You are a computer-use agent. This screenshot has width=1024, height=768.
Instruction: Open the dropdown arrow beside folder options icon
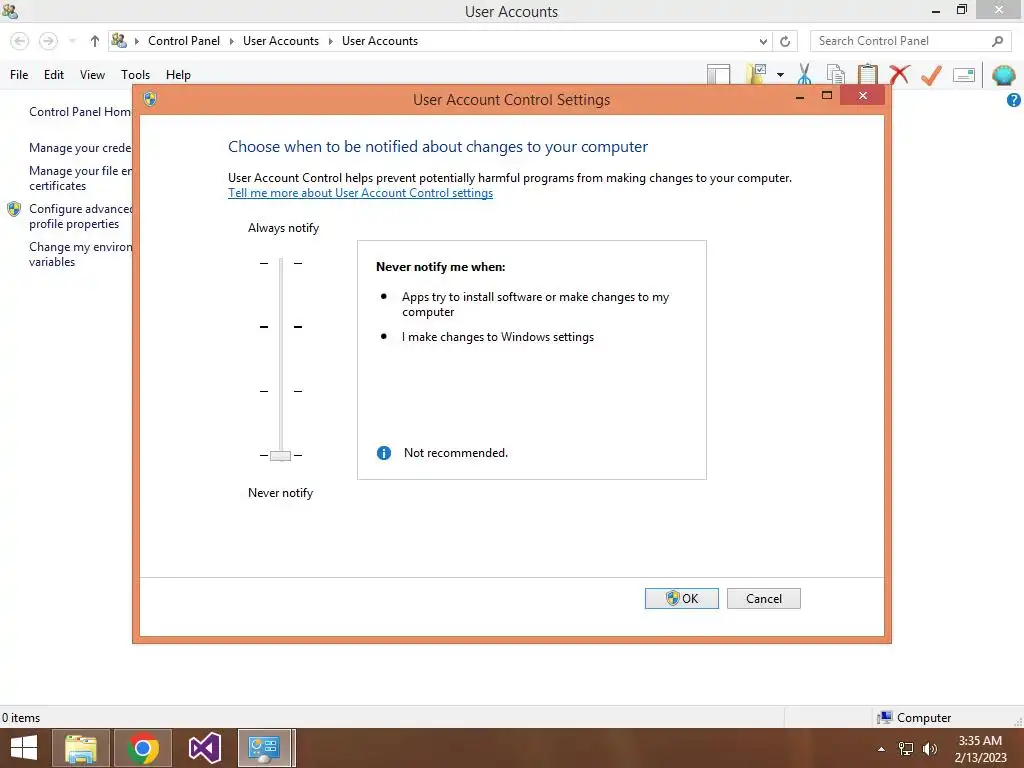click(780, 75)
